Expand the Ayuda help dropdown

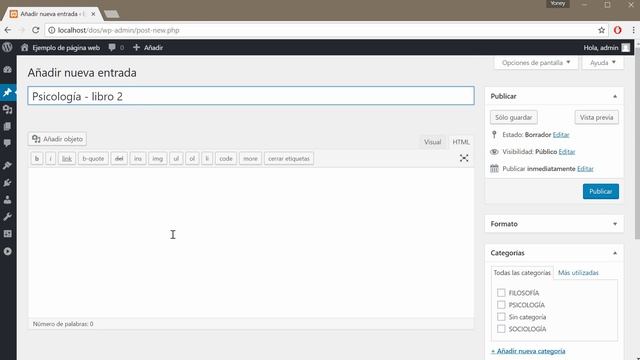(602, 63)
